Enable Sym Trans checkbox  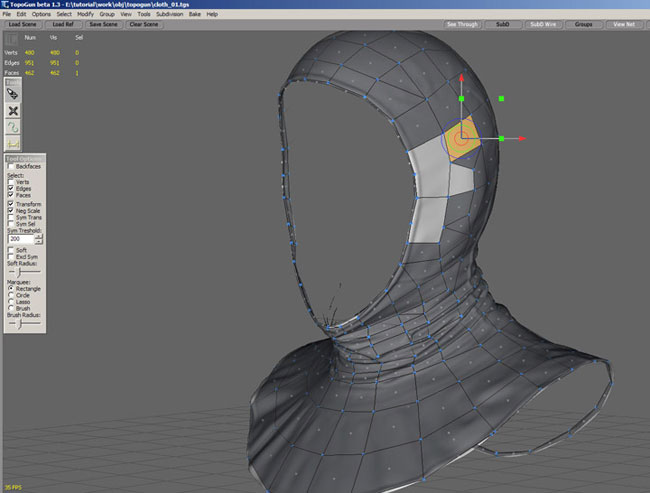coord(11,217)
